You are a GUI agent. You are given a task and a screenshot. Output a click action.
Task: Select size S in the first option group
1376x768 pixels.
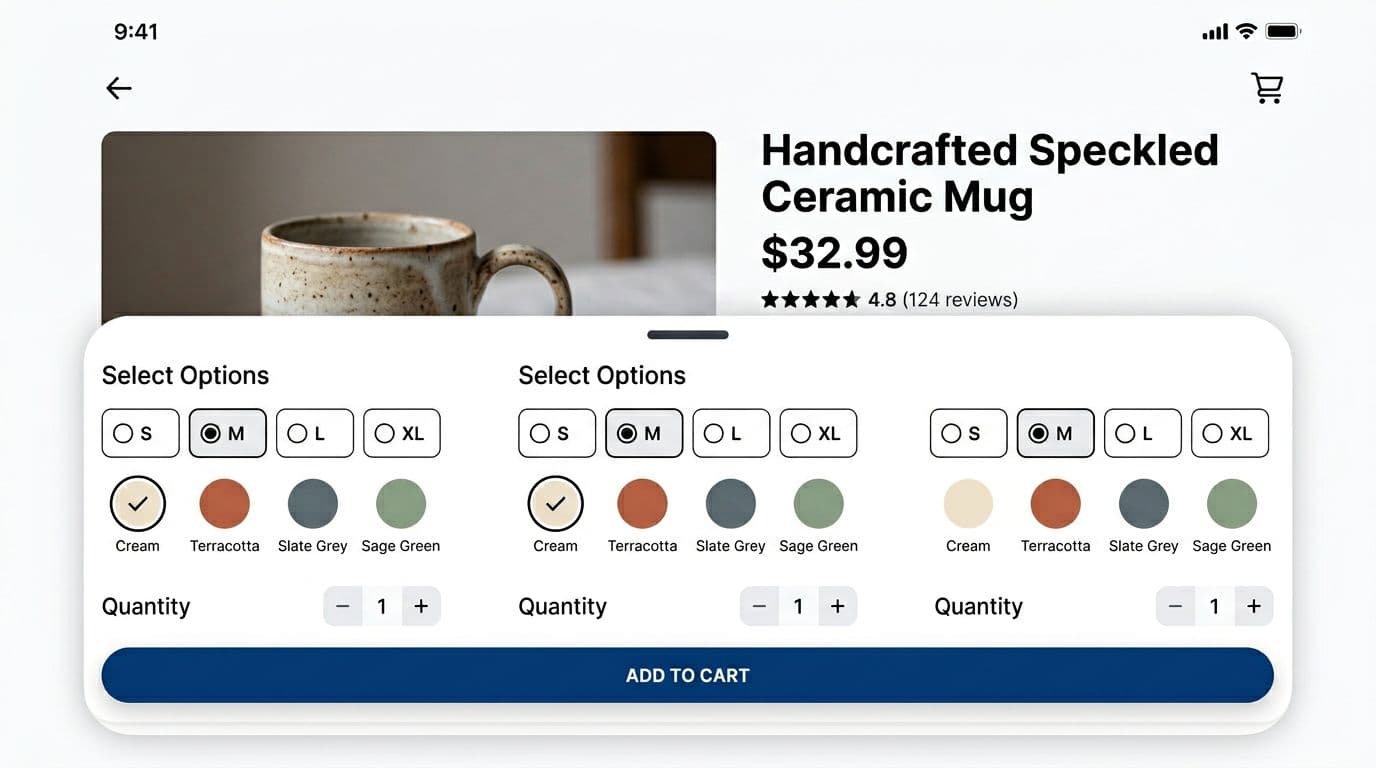[140, 433]
